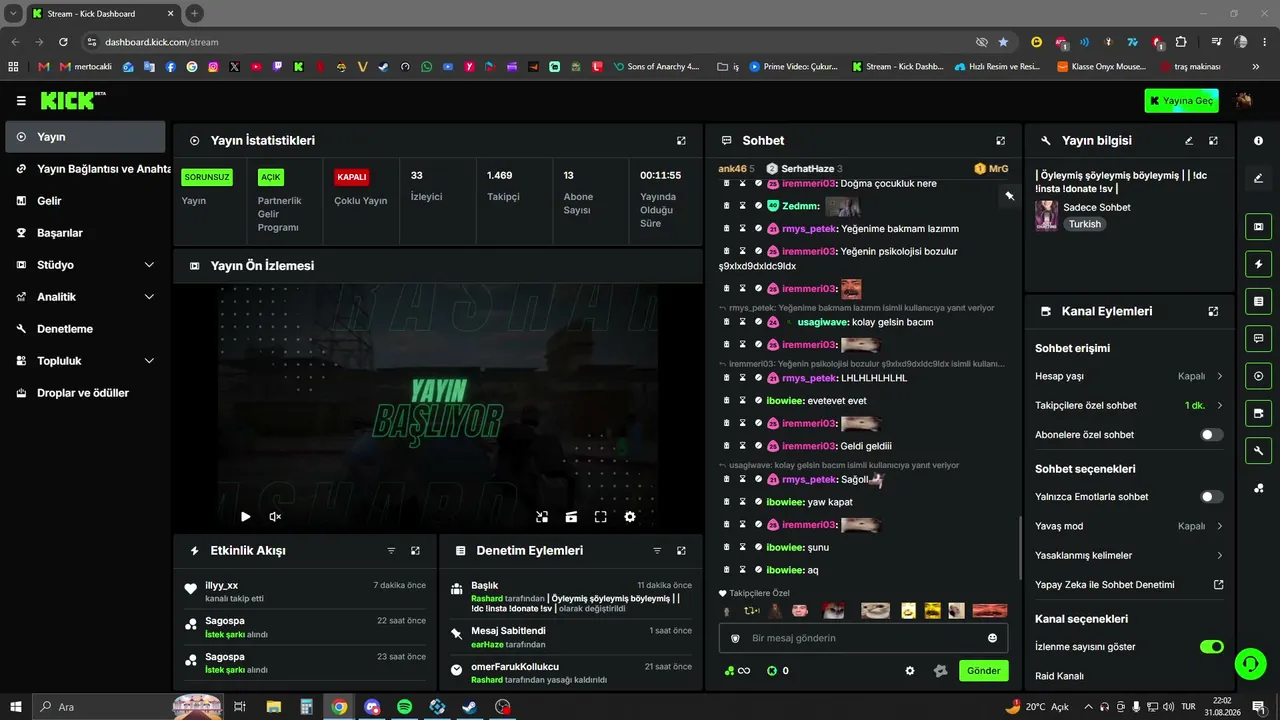Screen dimensions: 1280x720
Task: Pop out the stream preview player
Action: pyautogui.click(x=542, y=517)
